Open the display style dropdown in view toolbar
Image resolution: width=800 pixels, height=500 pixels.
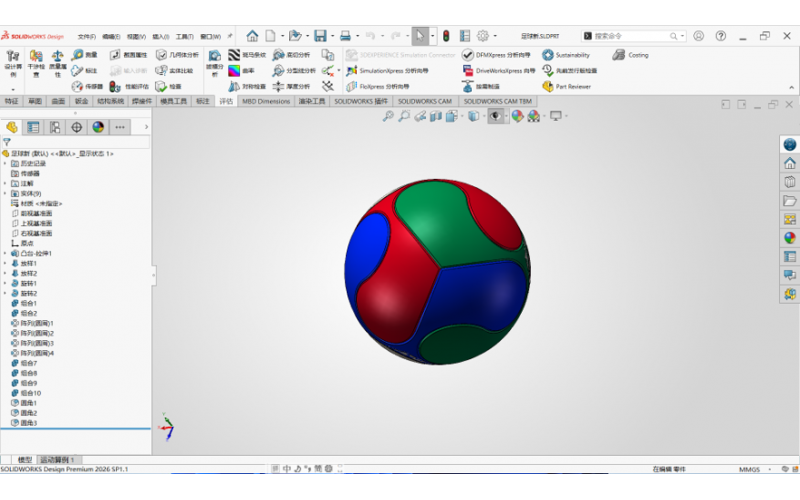484,116
